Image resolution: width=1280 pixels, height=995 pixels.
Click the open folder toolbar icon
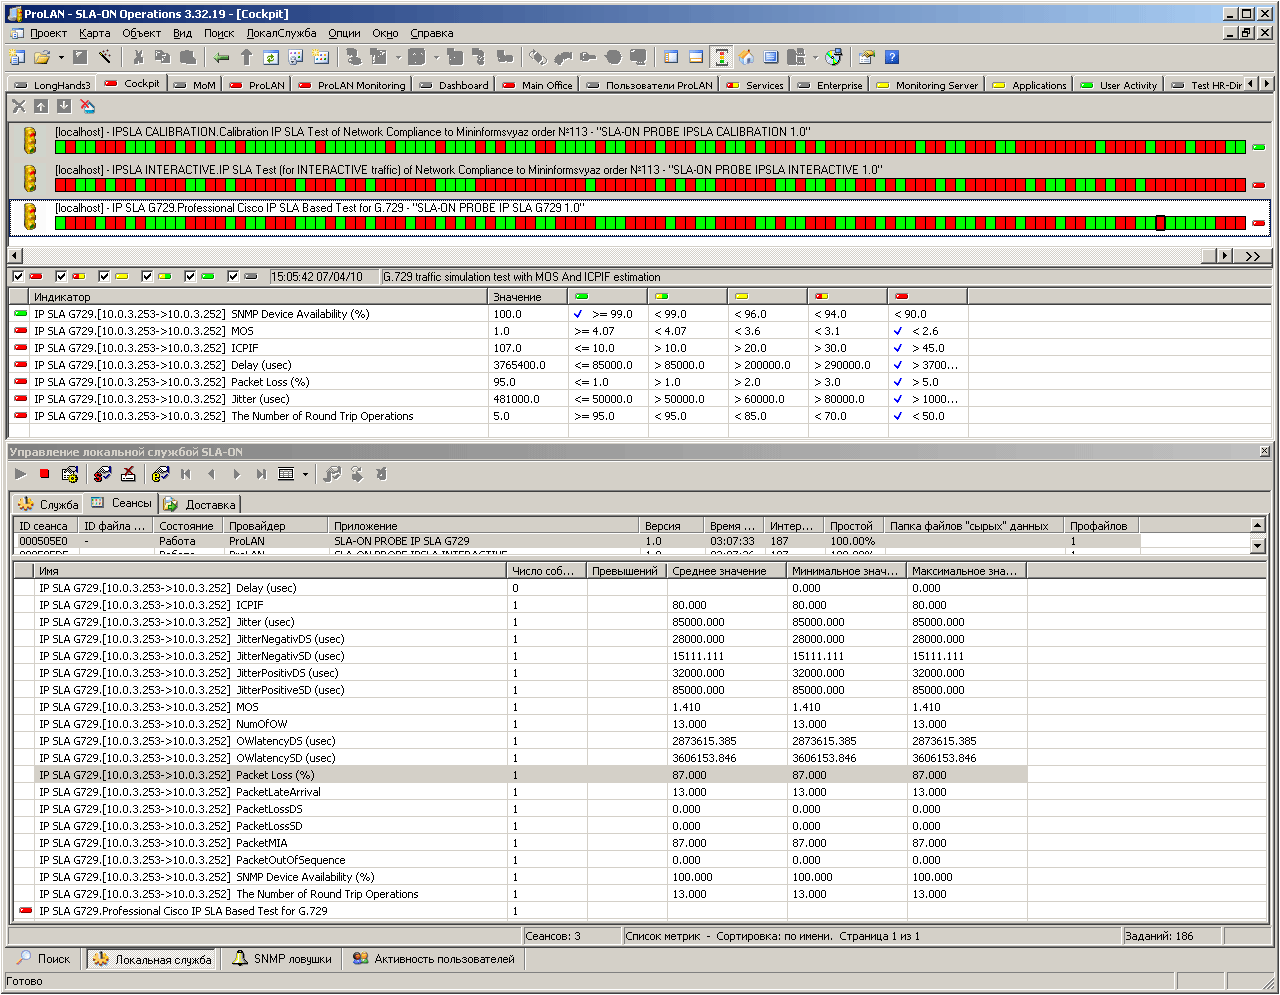tap(42, 57)
